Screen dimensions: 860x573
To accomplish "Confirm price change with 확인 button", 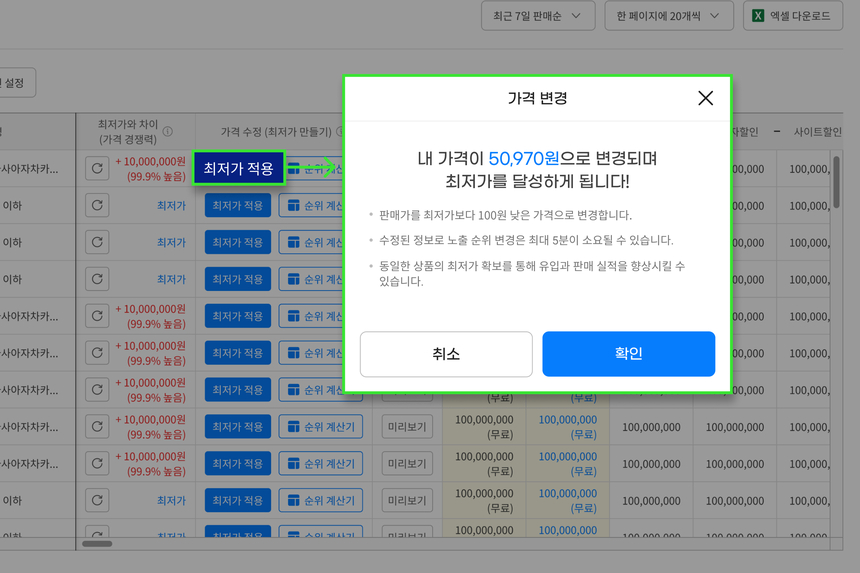I will 629,354.
